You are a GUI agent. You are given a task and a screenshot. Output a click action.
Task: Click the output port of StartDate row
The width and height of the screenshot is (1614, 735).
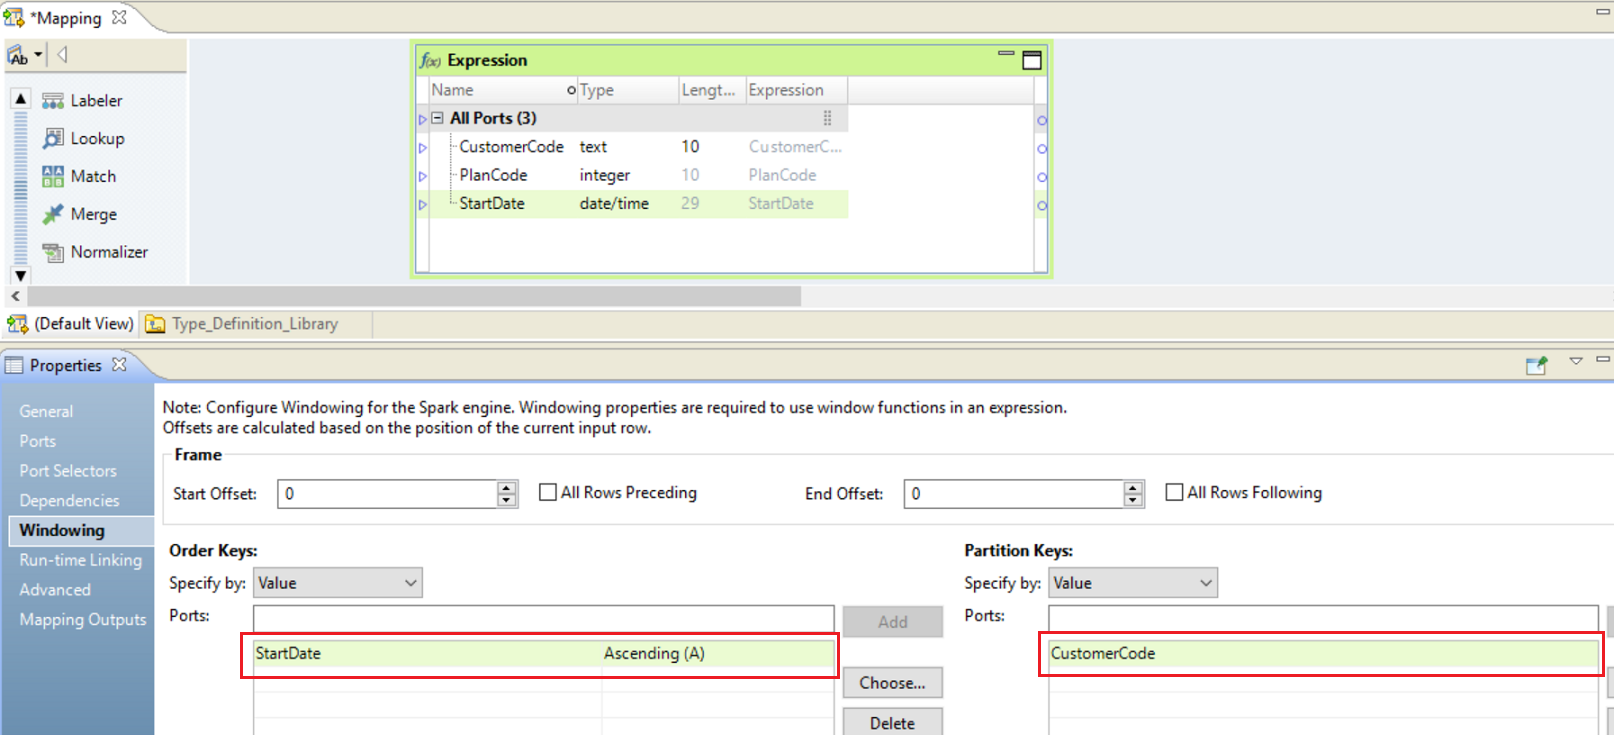(x=1042, y=205)
